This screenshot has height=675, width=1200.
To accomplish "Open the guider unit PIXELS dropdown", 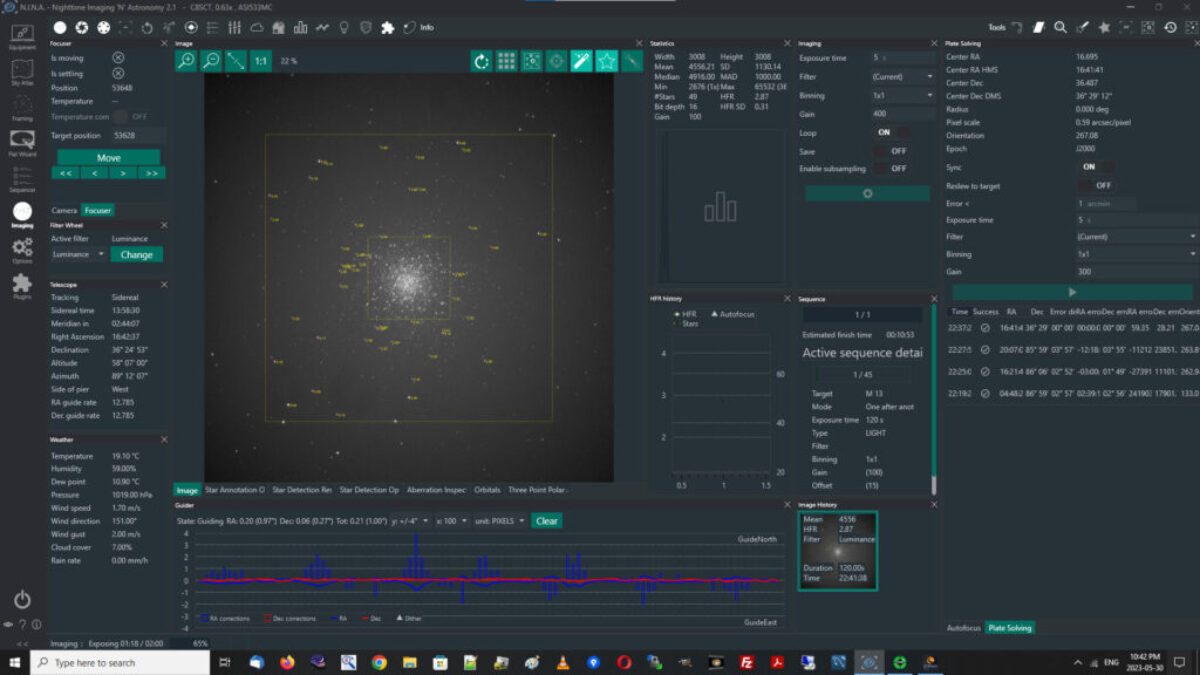I will pyautogui.click(x=500, y=521).
